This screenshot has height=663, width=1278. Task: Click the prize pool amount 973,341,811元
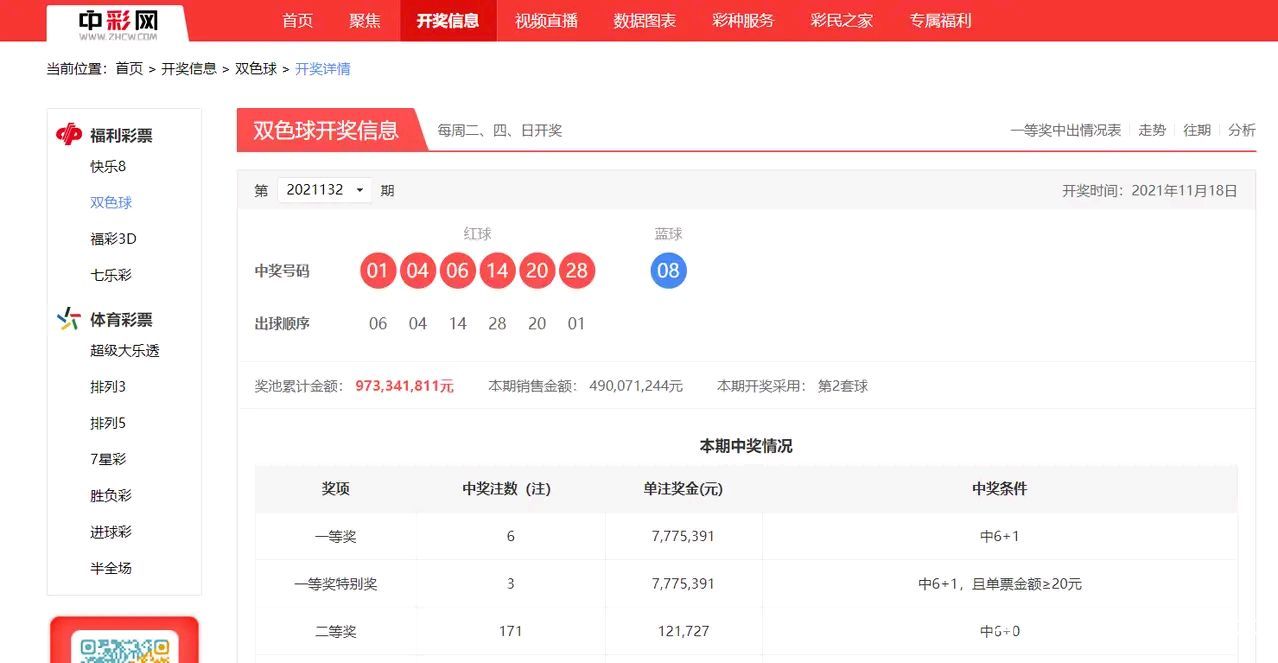click(x=404, y=386)
